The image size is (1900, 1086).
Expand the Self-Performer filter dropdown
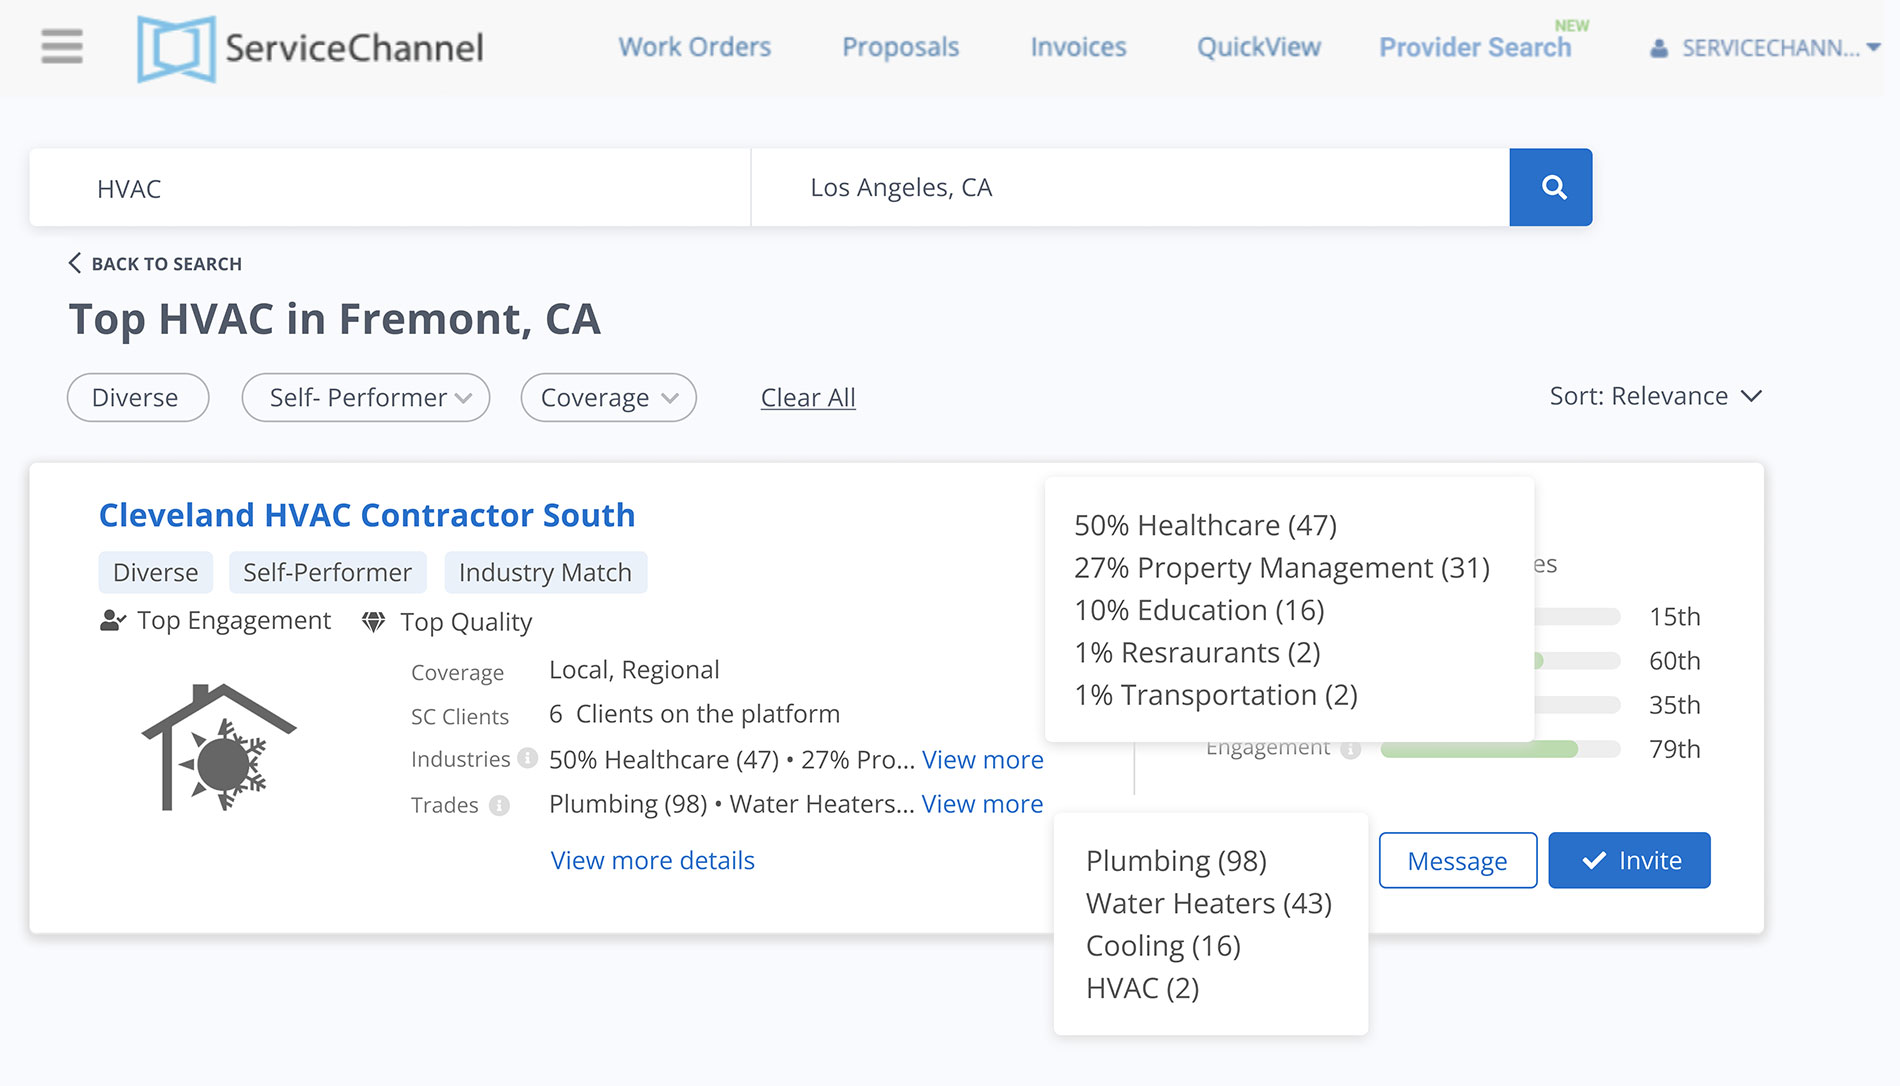point(365,398)
